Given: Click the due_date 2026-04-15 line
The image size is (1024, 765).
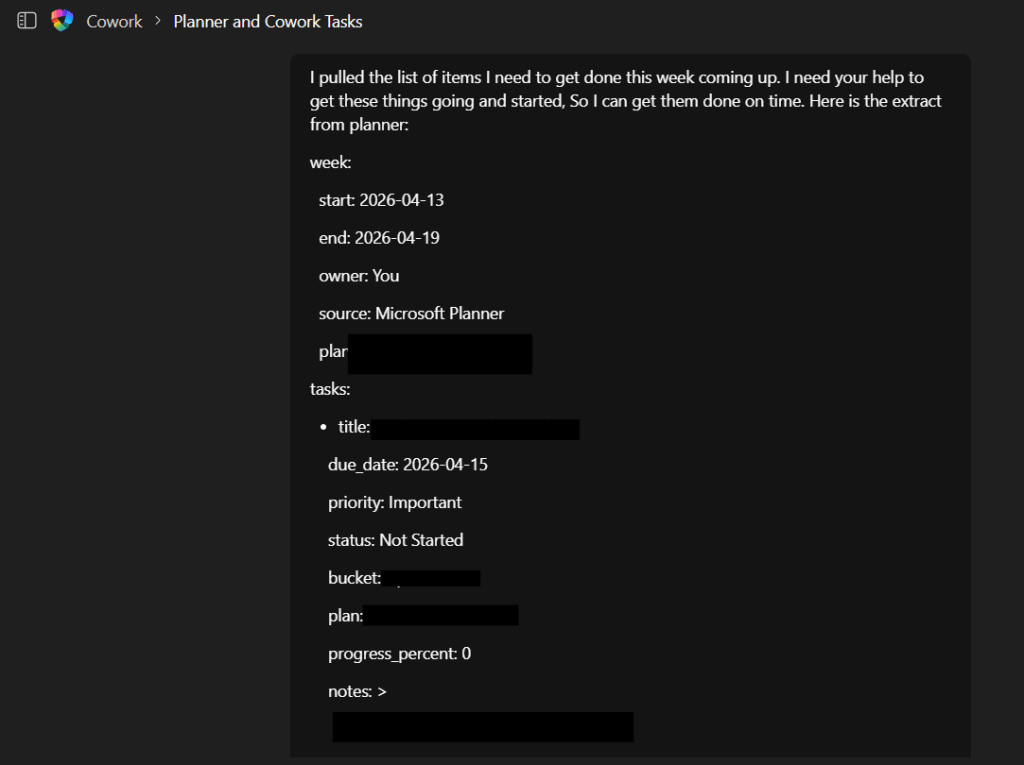Looking at the screenshot, I should [x=408, y=465].
